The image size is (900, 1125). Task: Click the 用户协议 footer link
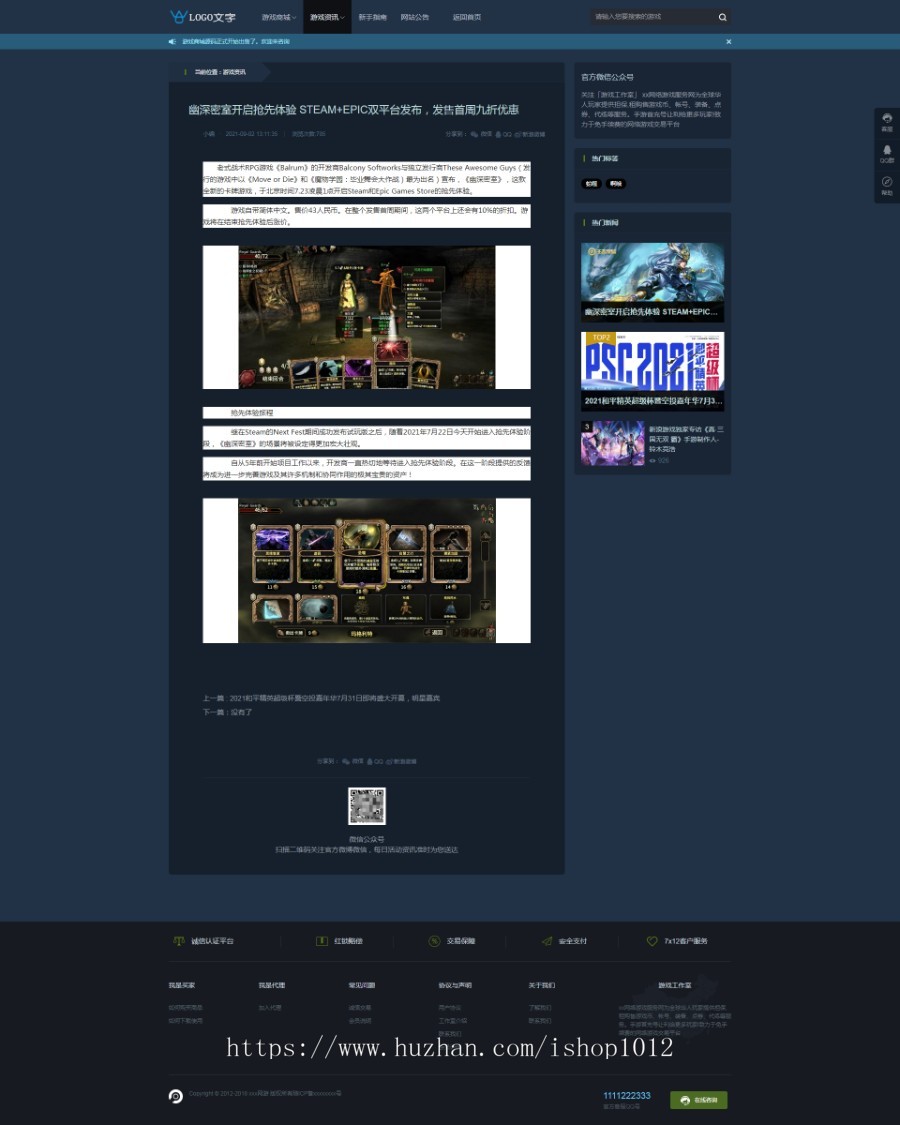(449, 1007)
